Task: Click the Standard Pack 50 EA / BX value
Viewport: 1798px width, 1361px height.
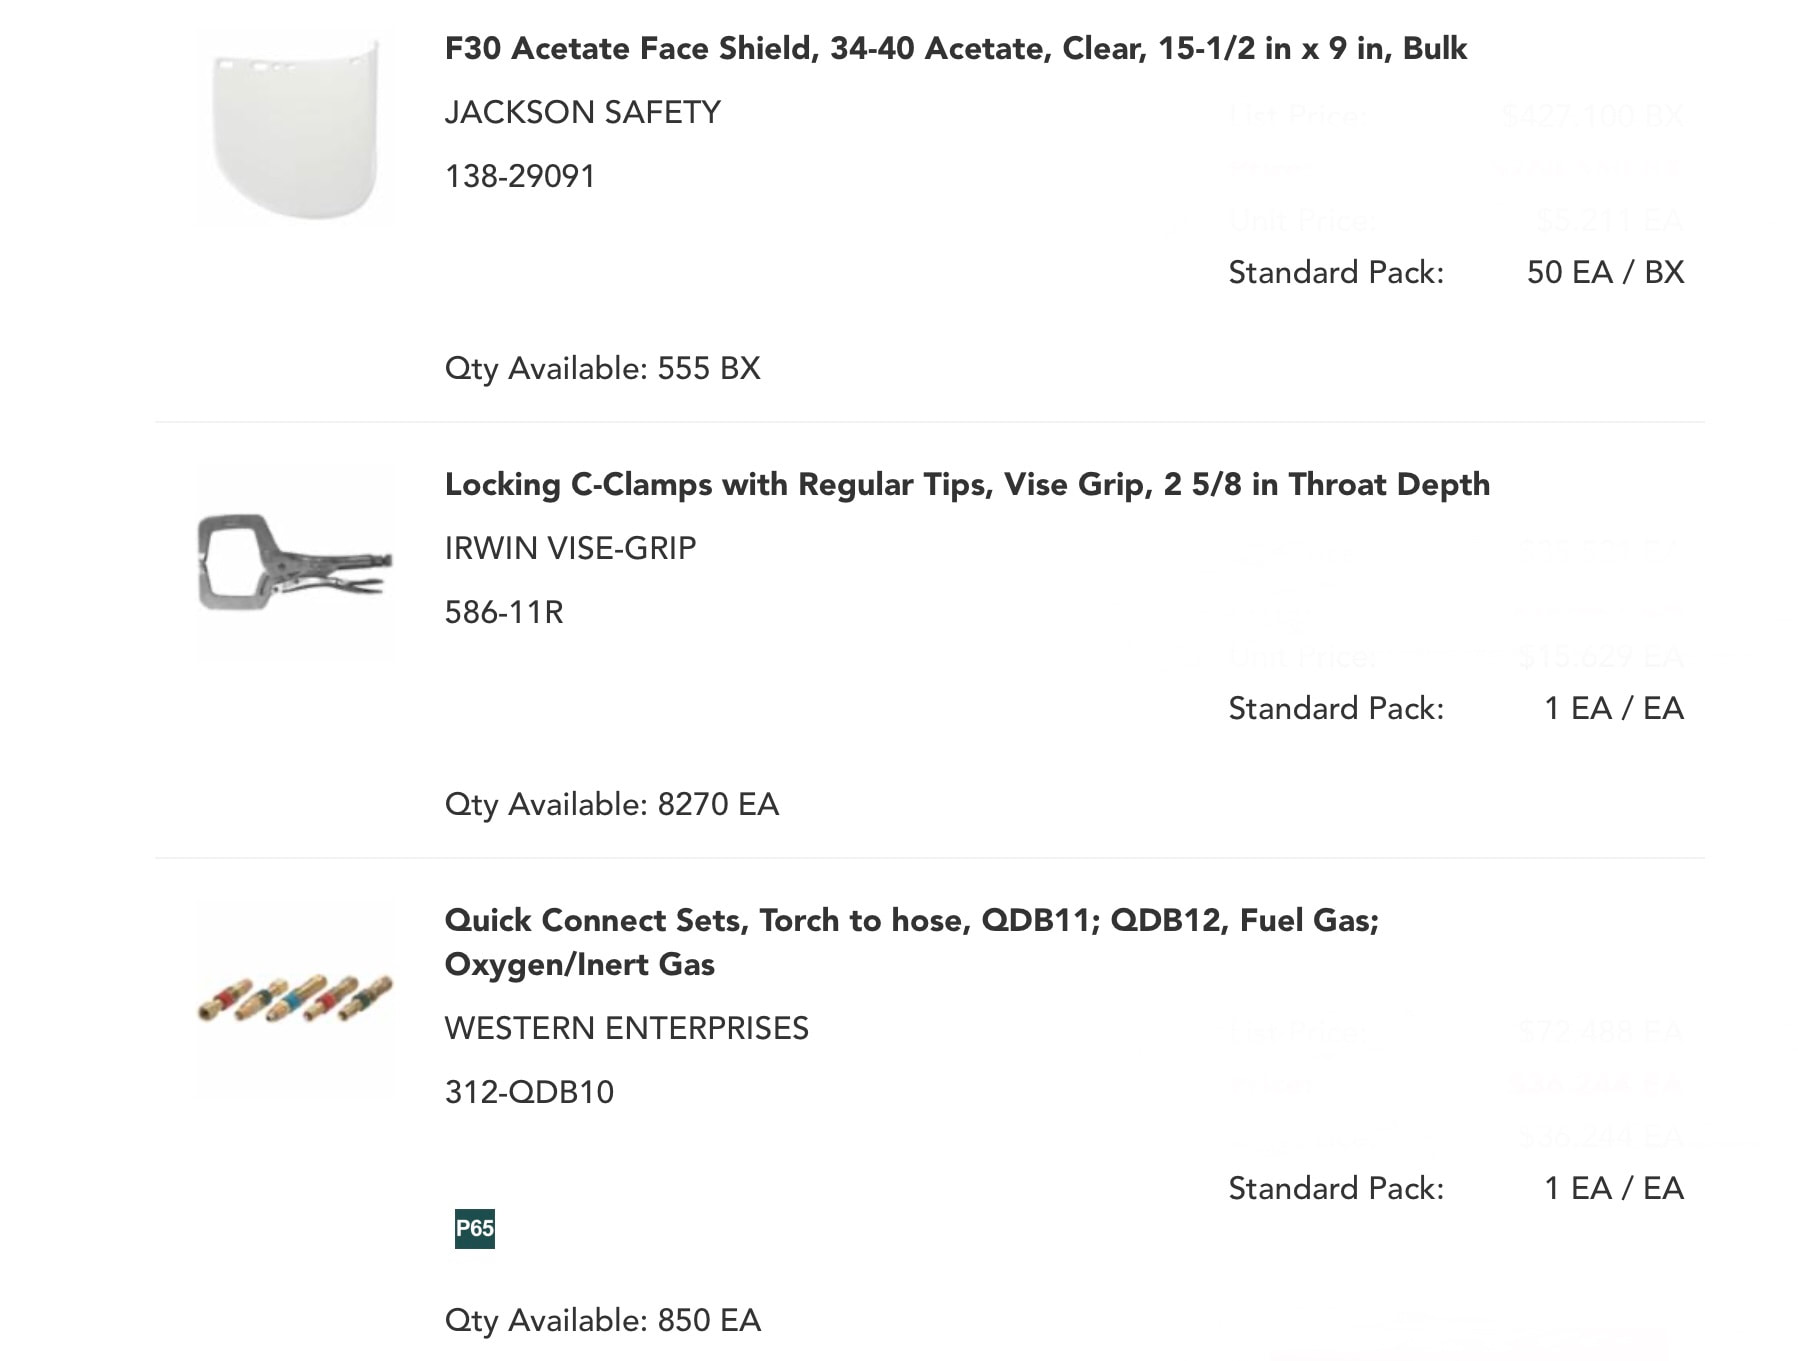Action: tap(1605, 272)
